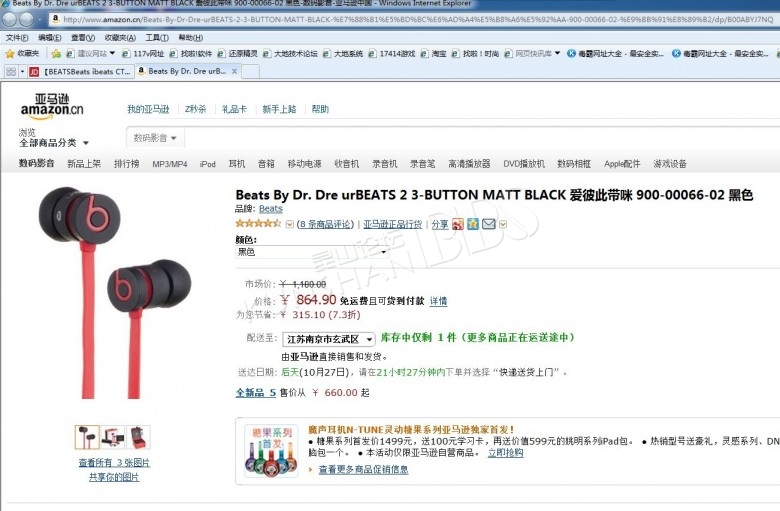This screenshot has width=780, height=511.
Task: Click the Amazon search input field
Action: (482, 138)
